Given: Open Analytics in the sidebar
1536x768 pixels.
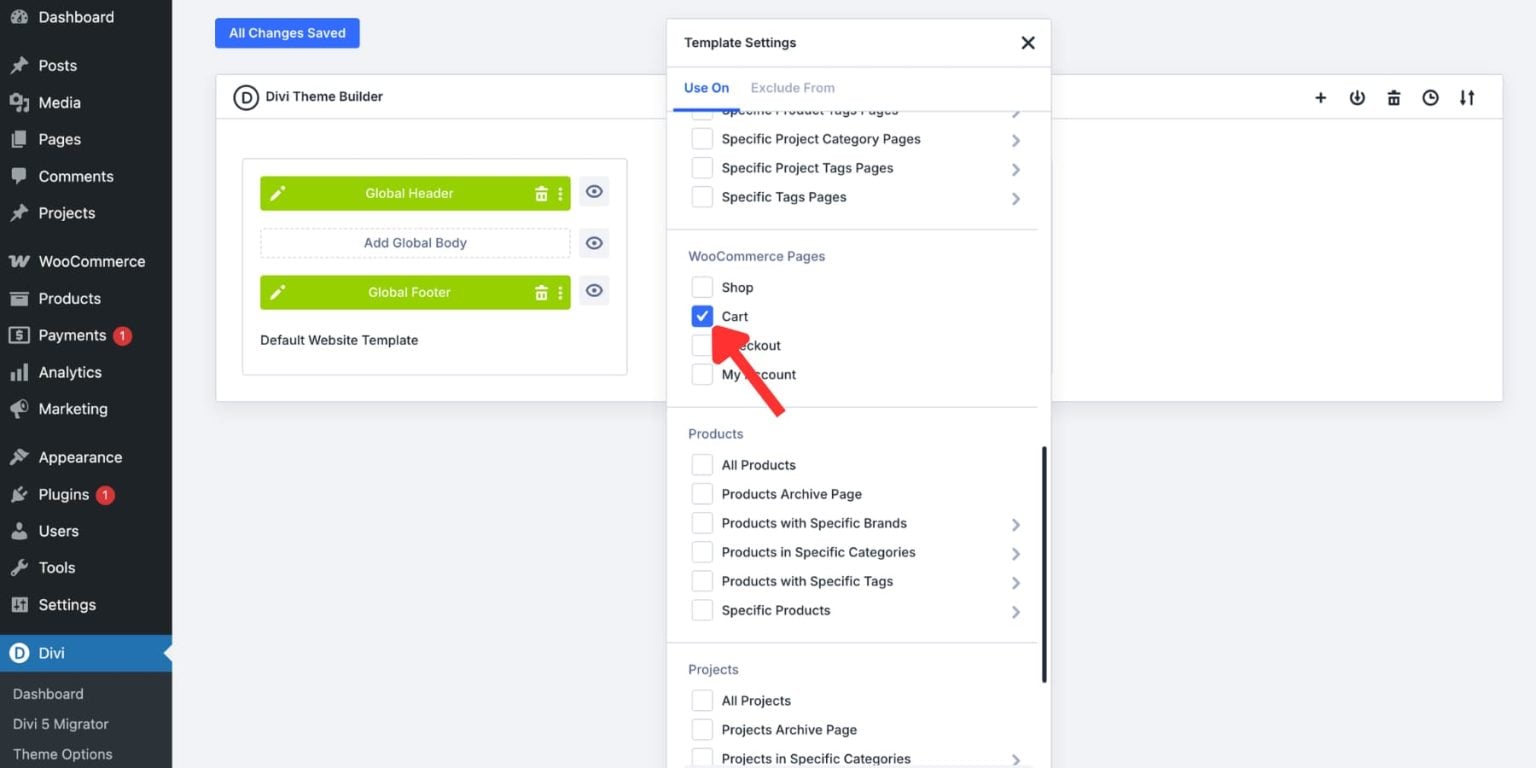Looking at the screenshot, I should coord(86,372).
